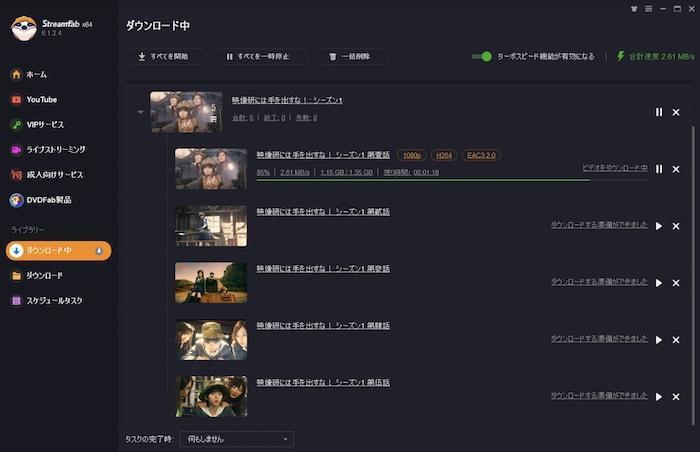The width and height of the screenshot is (700, 452).
Task: Click the 第貳話 episode title
Action: point(323,212)
